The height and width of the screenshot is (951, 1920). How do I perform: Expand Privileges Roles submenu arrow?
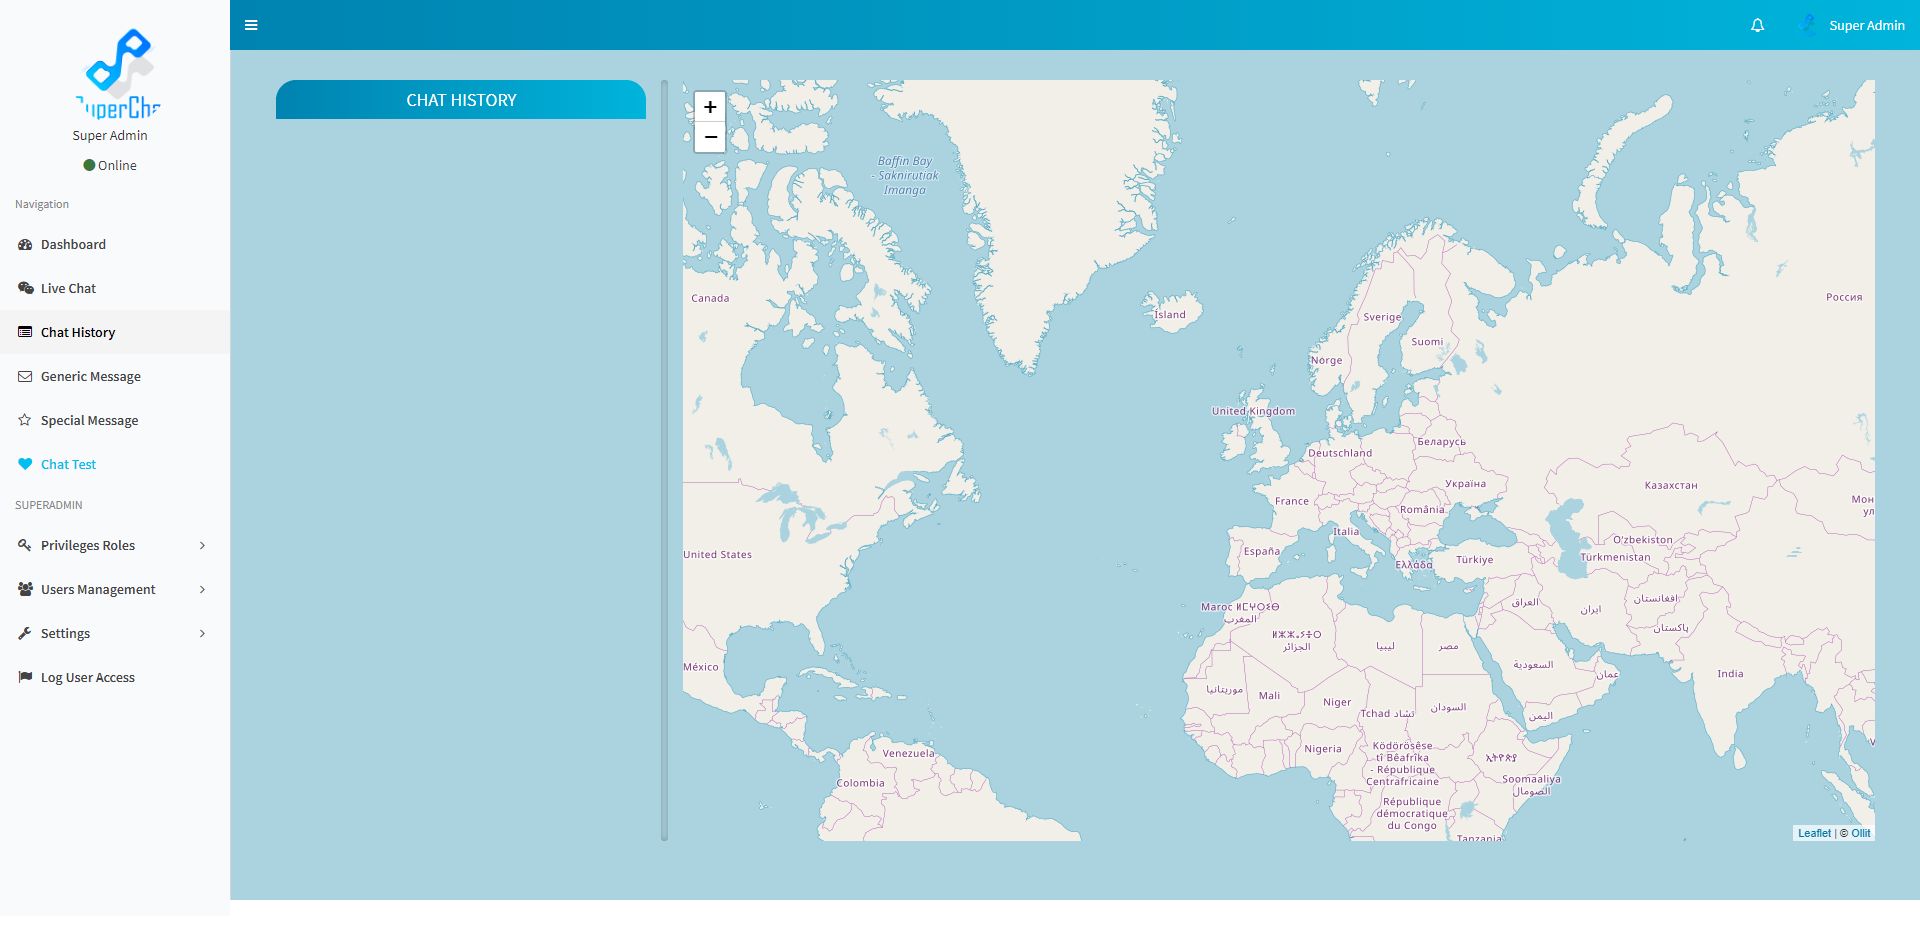click(x=202, y=546)
